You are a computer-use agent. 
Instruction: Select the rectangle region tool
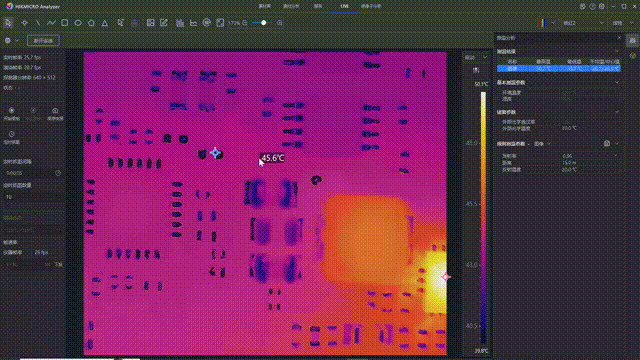click(x=64, y=23)
